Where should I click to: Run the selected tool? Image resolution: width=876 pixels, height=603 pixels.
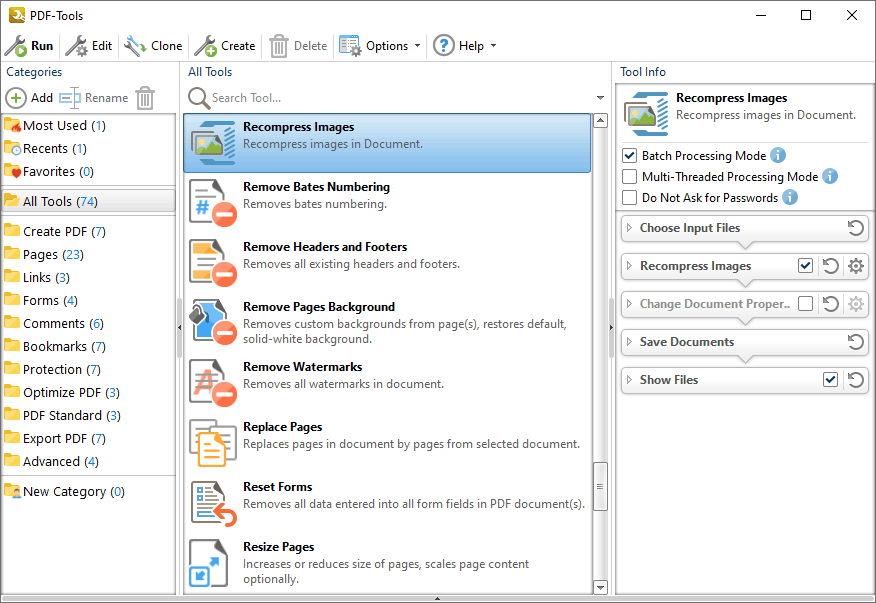(x=29, y=46)
